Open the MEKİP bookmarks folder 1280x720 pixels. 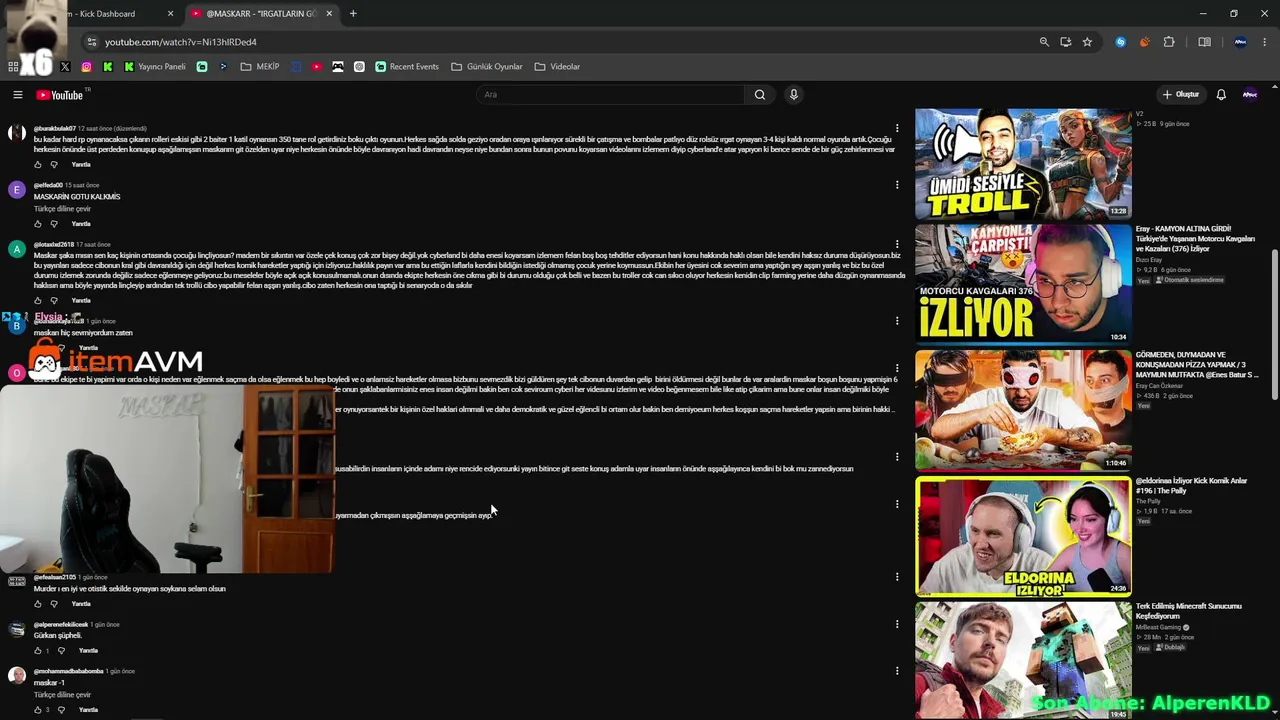(260, 67)
